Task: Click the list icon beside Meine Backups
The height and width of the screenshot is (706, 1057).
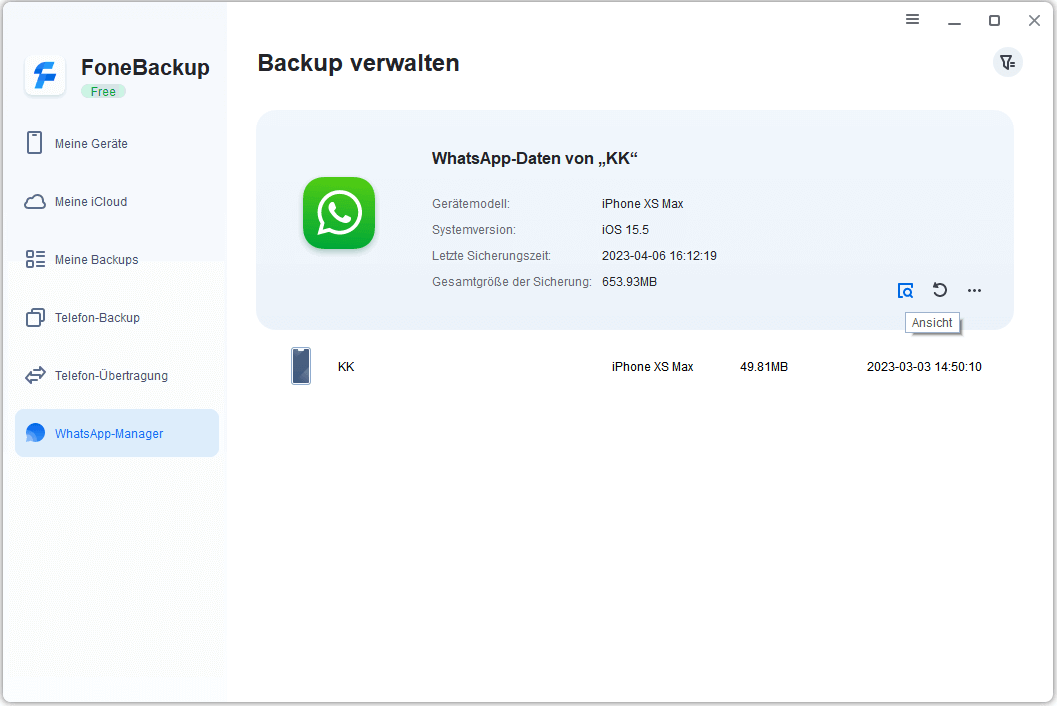Action: (35, 259)
